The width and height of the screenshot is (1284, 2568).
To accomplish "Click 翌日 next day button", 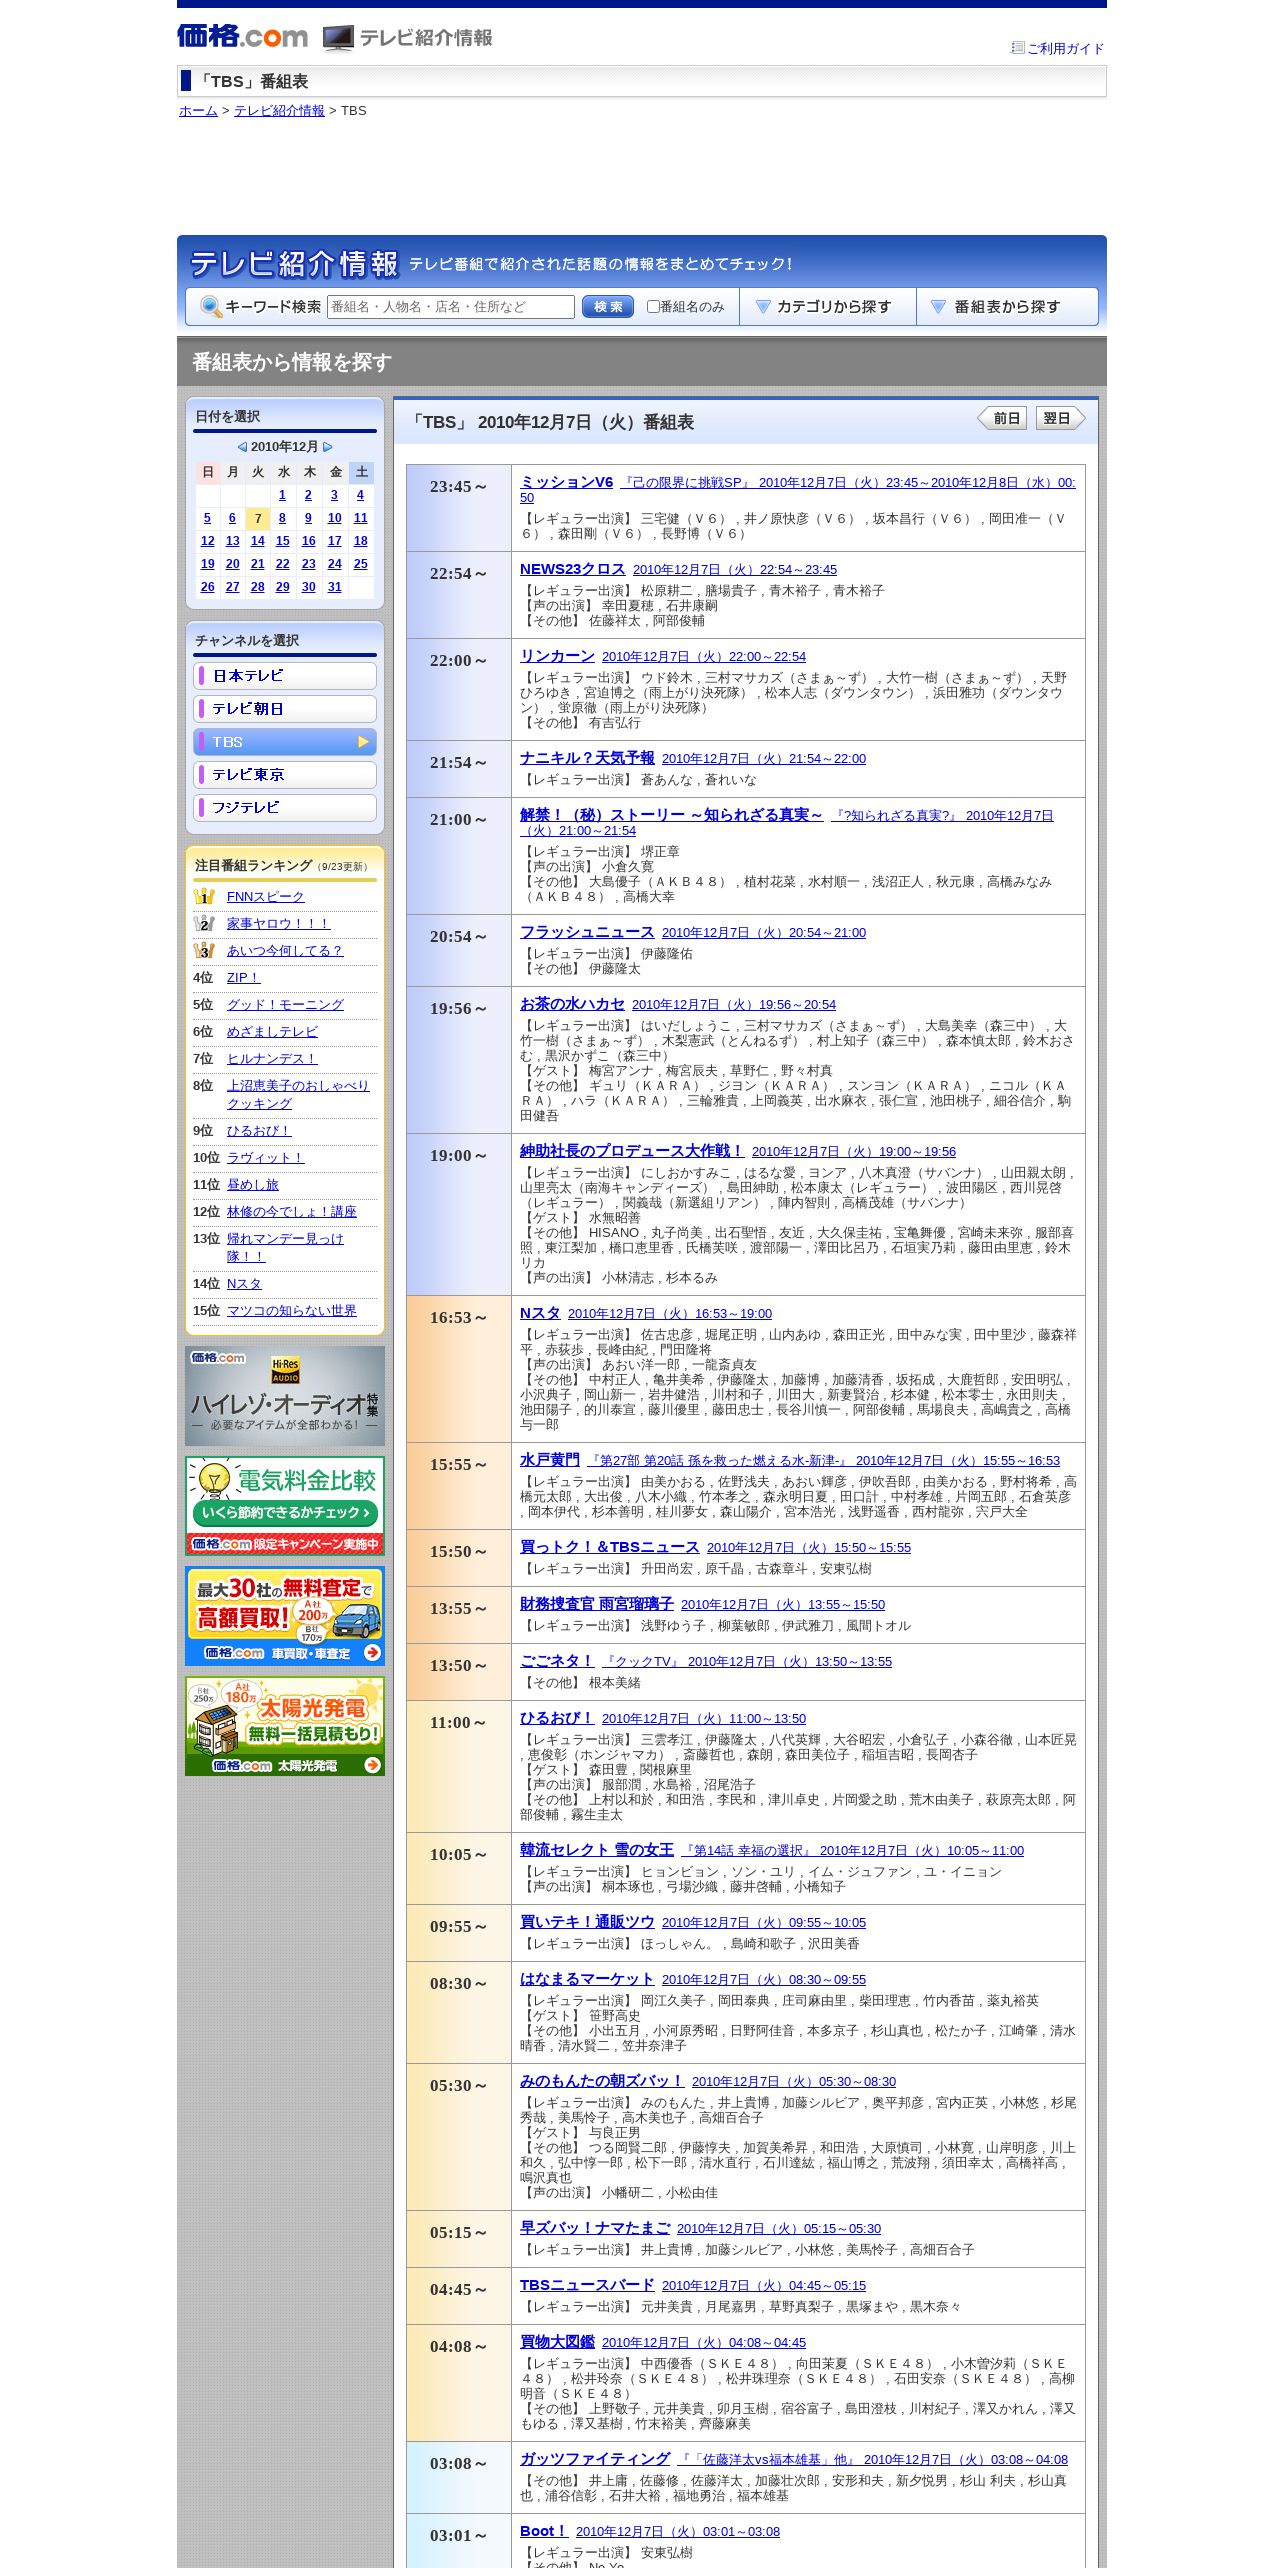I will (x=1060, y=418).
